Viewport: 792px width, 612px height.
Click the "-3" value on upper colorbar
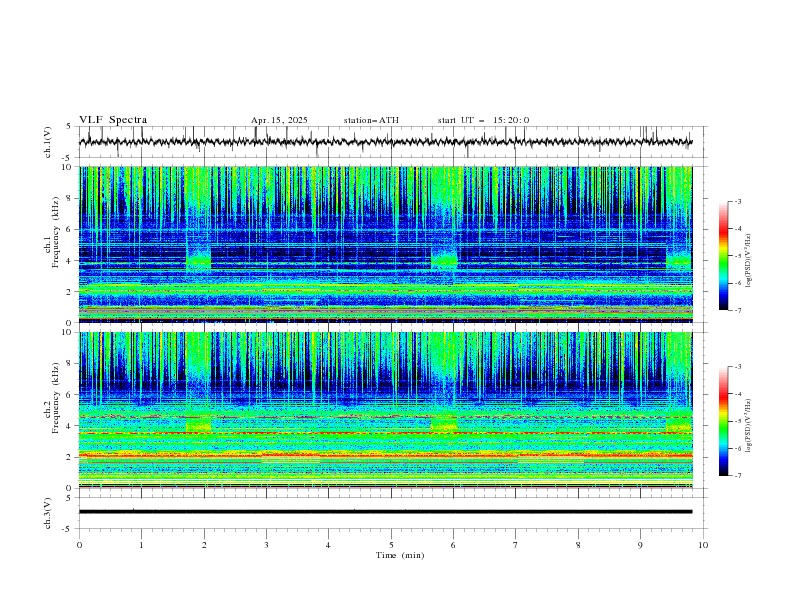click(x=737, y=201)
